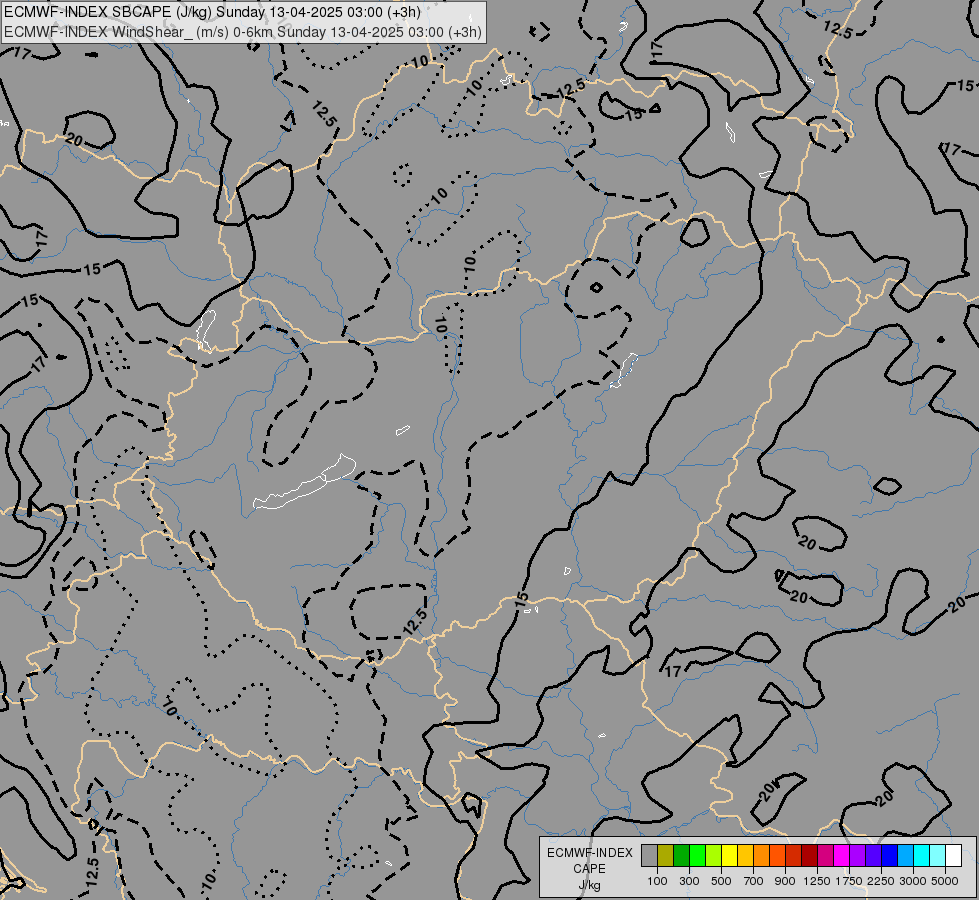Viewport: 979px width, 900px height.
Task: Click the dark maroon red legend swatch
Action: 810,855
